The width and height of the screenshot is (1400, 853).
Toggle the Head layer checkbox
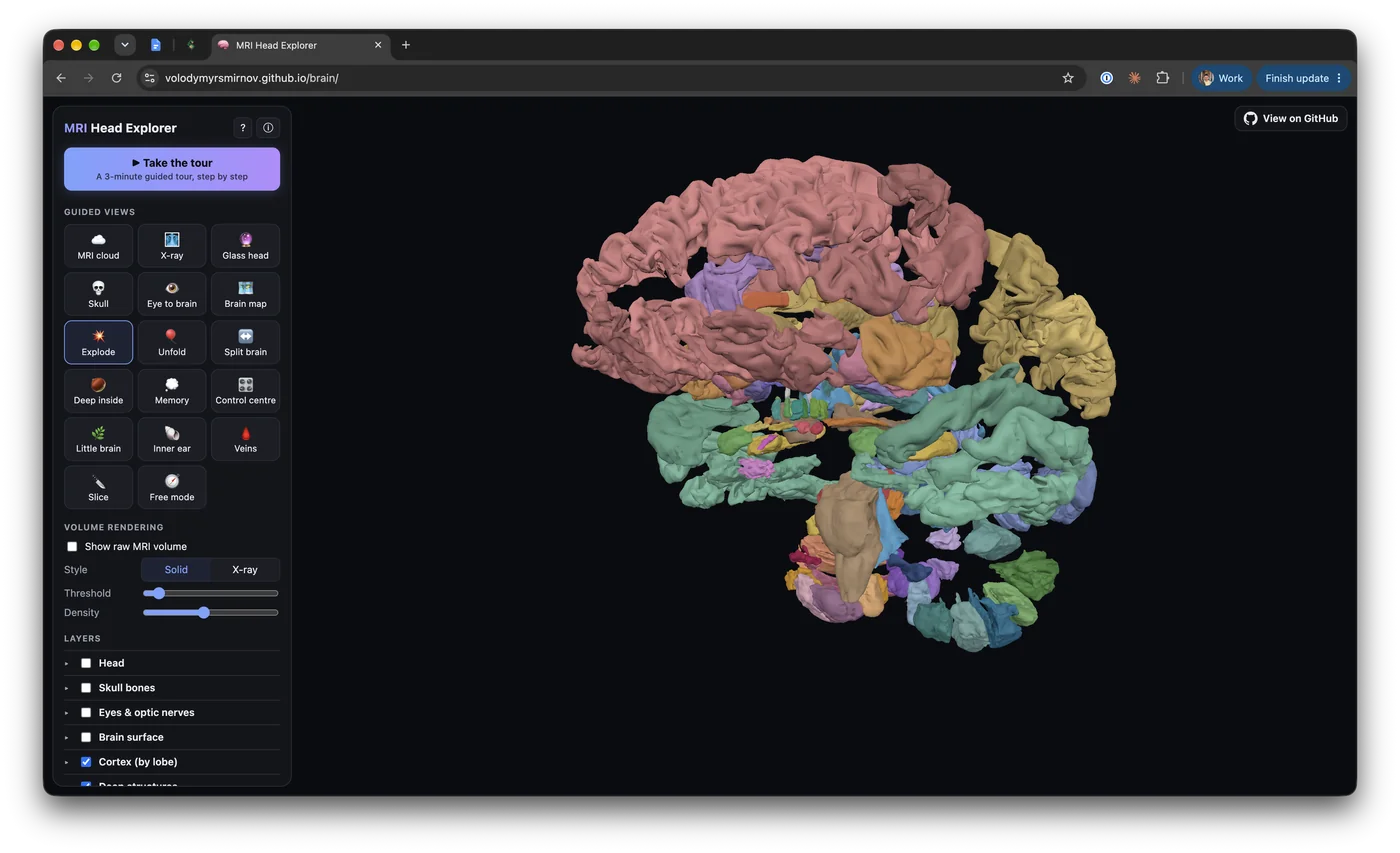[86, 663]
